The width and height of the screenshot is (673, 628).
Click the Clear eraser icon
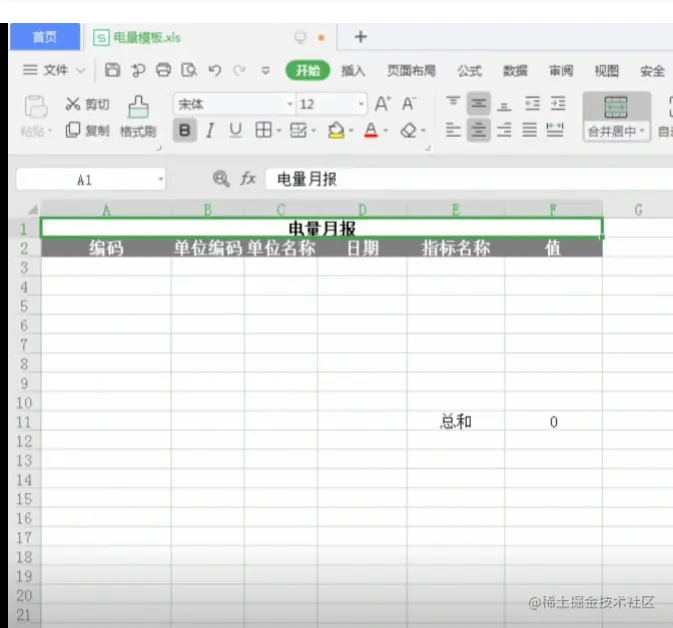coord(408,130)
